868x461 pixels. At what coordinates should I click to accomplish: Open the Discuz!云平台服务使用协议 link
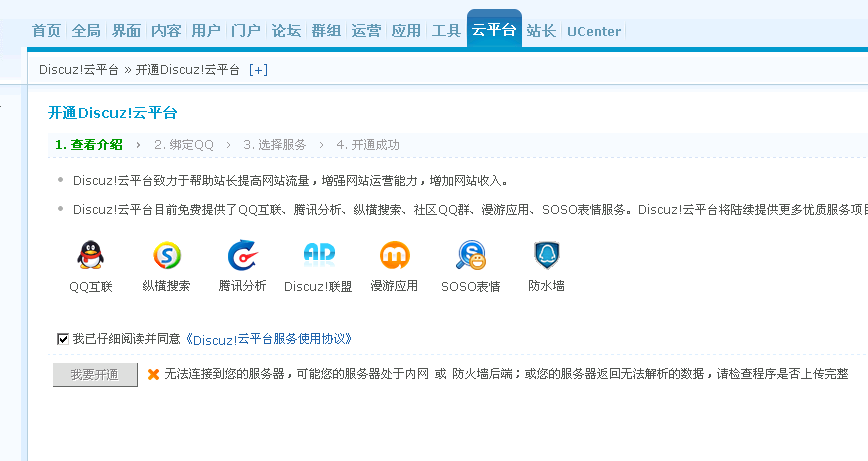point(268,339)
